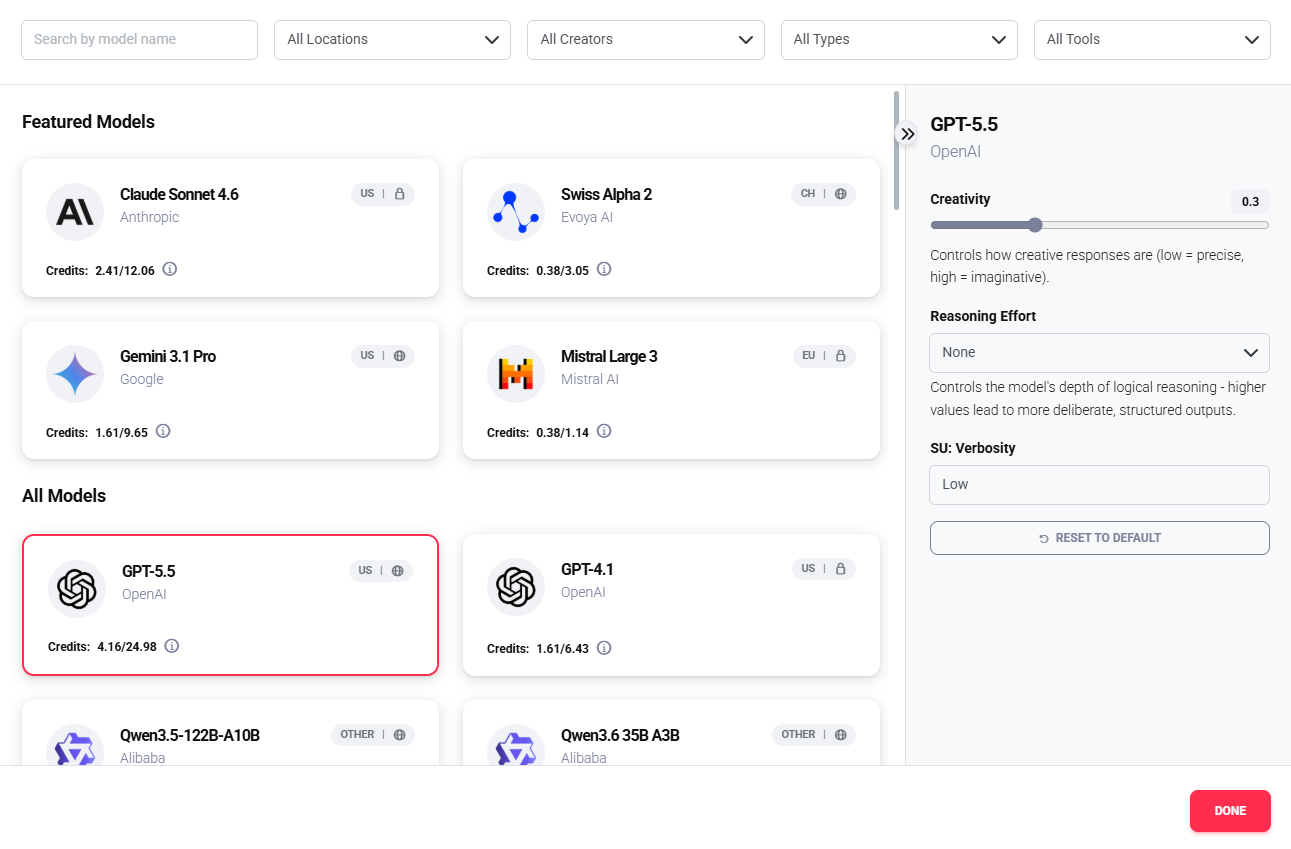1291x849 pixels.
Task: Select the Qwen3.6 35B A3B model name
Action: (620, 736)
